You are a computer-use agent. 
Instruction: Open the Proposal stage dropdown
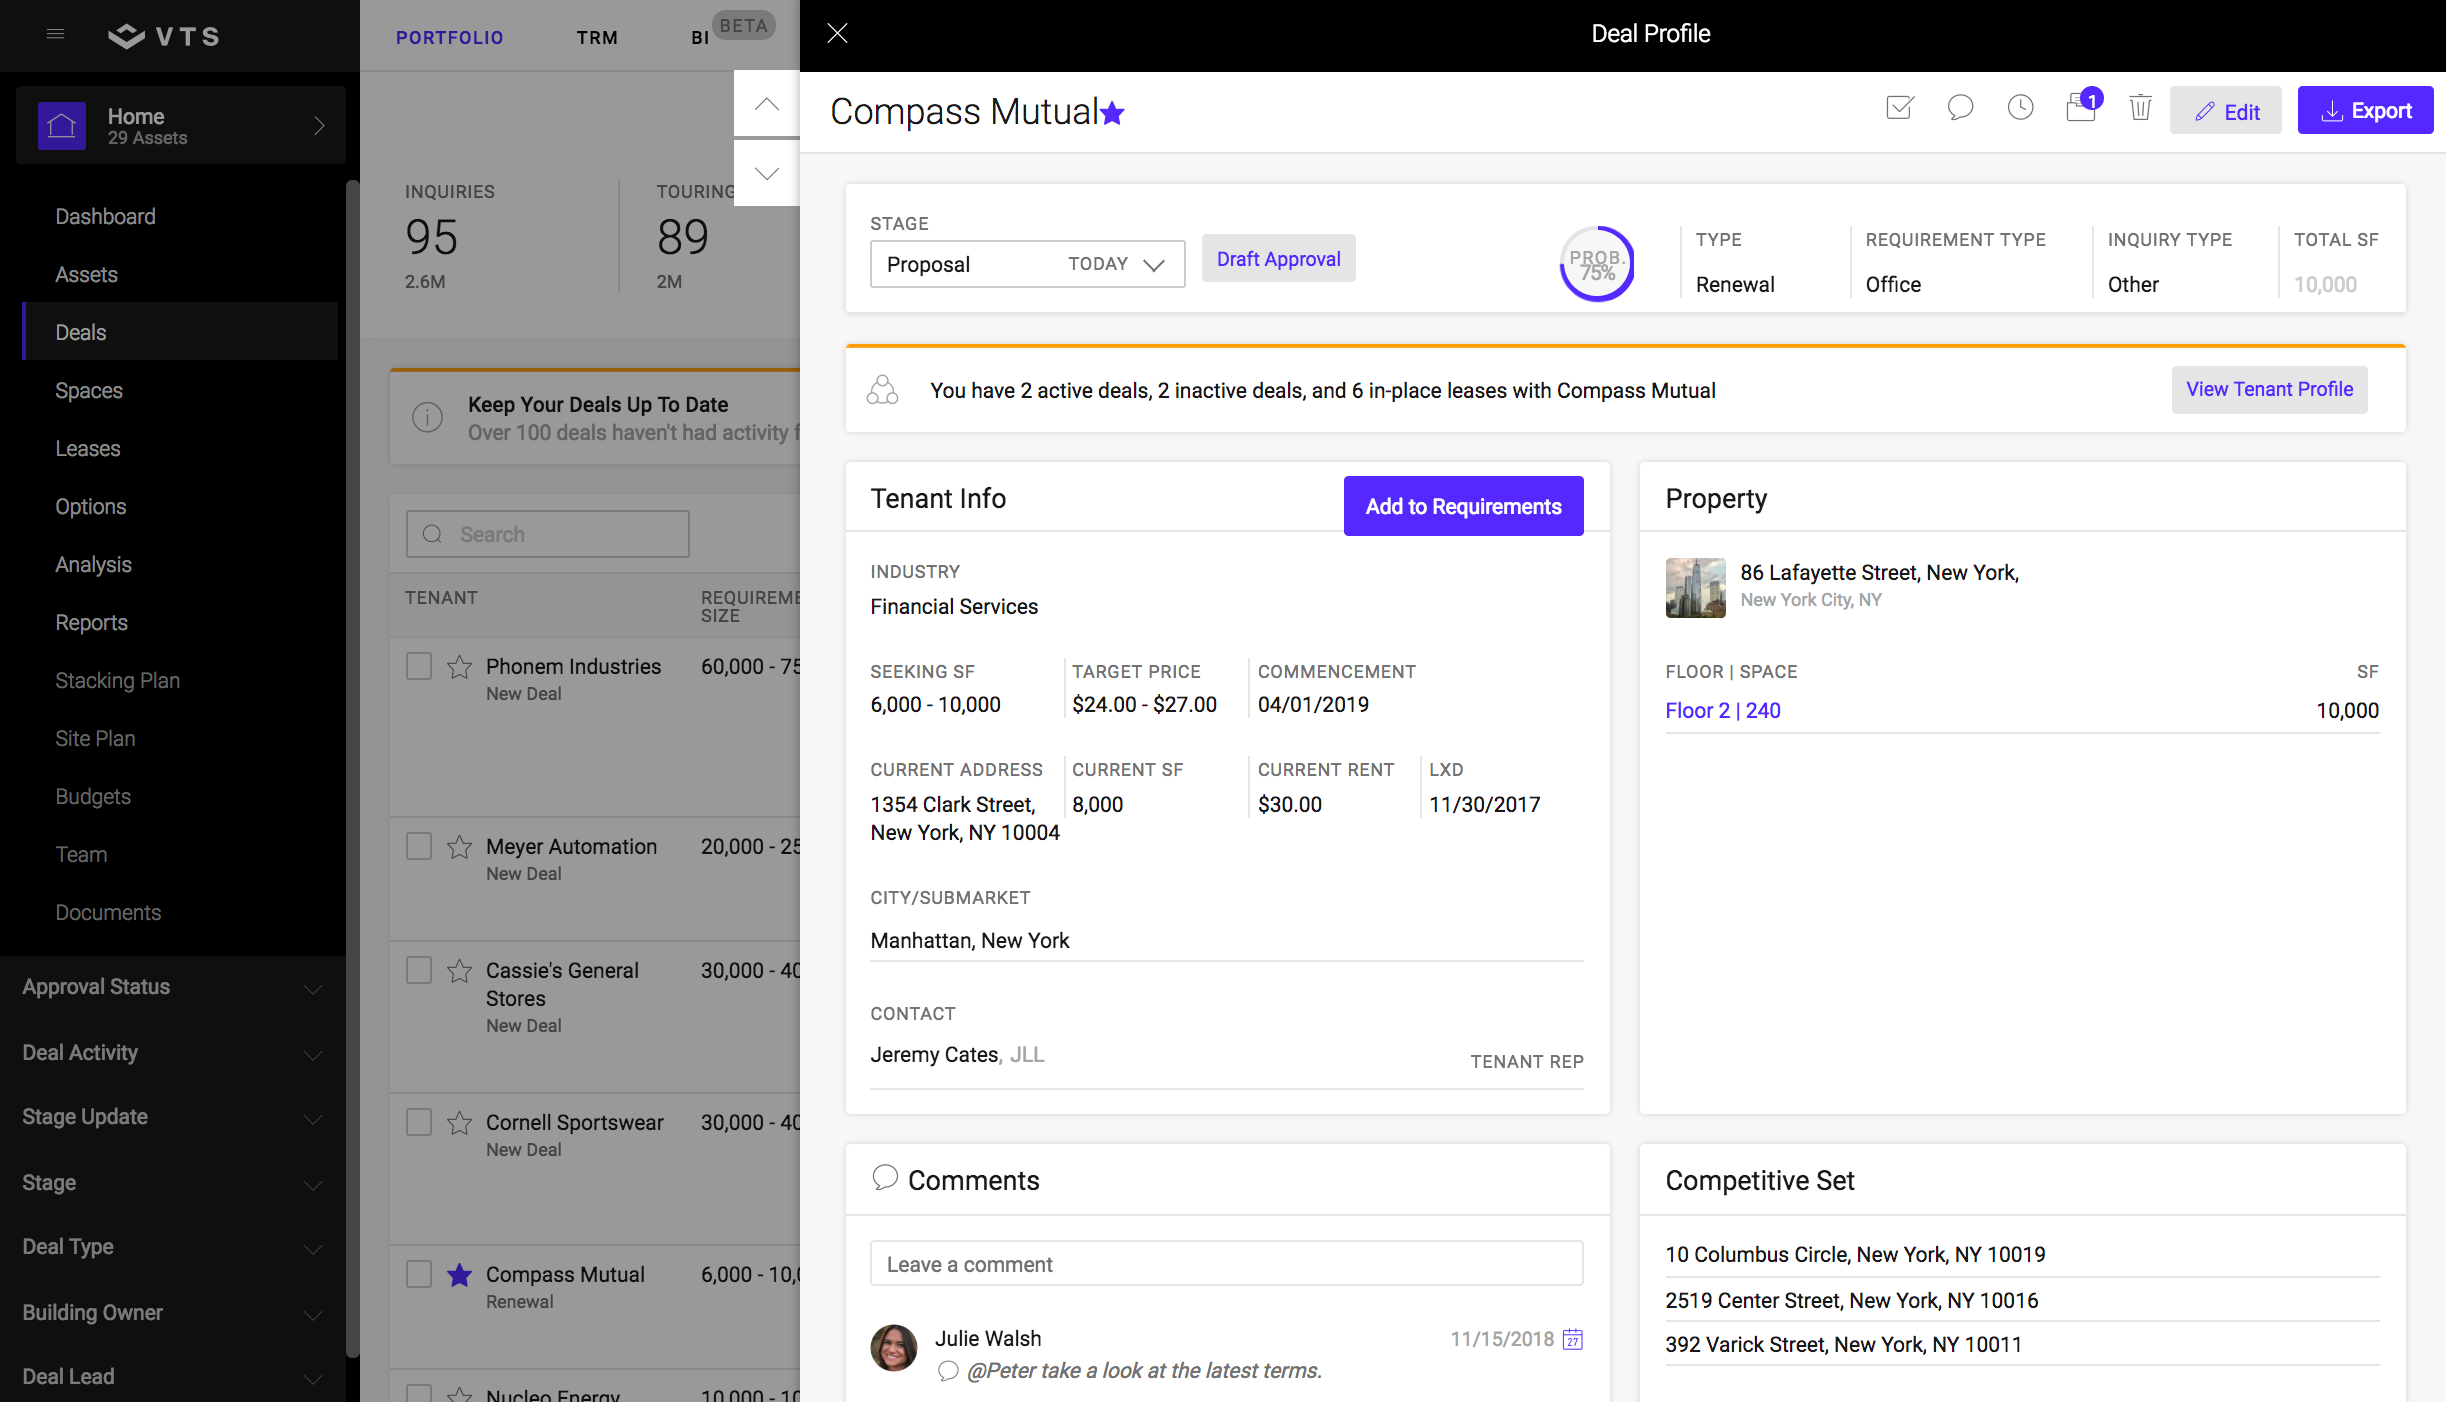click(1027, 264)
